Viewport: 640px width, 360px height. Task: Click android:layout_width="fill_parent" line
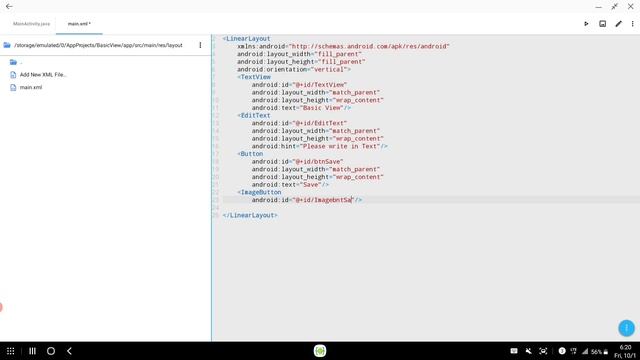[x=299, y=54]
